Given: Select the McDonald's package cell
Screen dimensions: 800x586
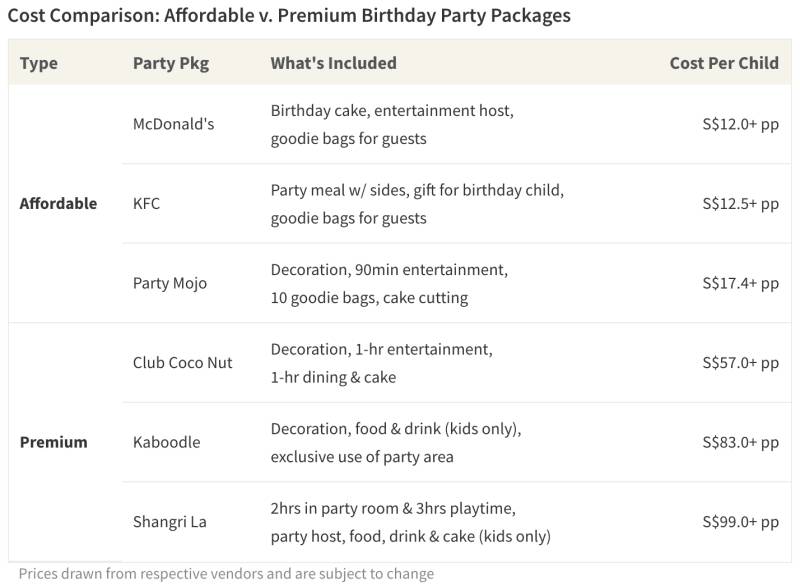Looking at the screenshot, I should click(173, 124).
